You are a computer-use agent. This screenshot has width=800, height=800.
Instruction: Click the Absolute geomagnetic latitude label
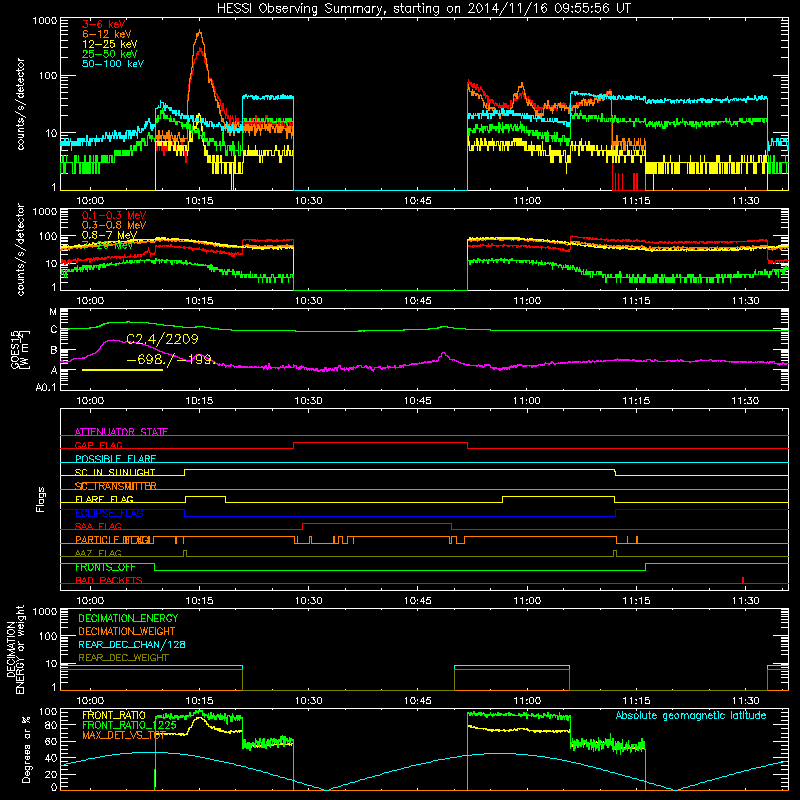pos(691,715)
